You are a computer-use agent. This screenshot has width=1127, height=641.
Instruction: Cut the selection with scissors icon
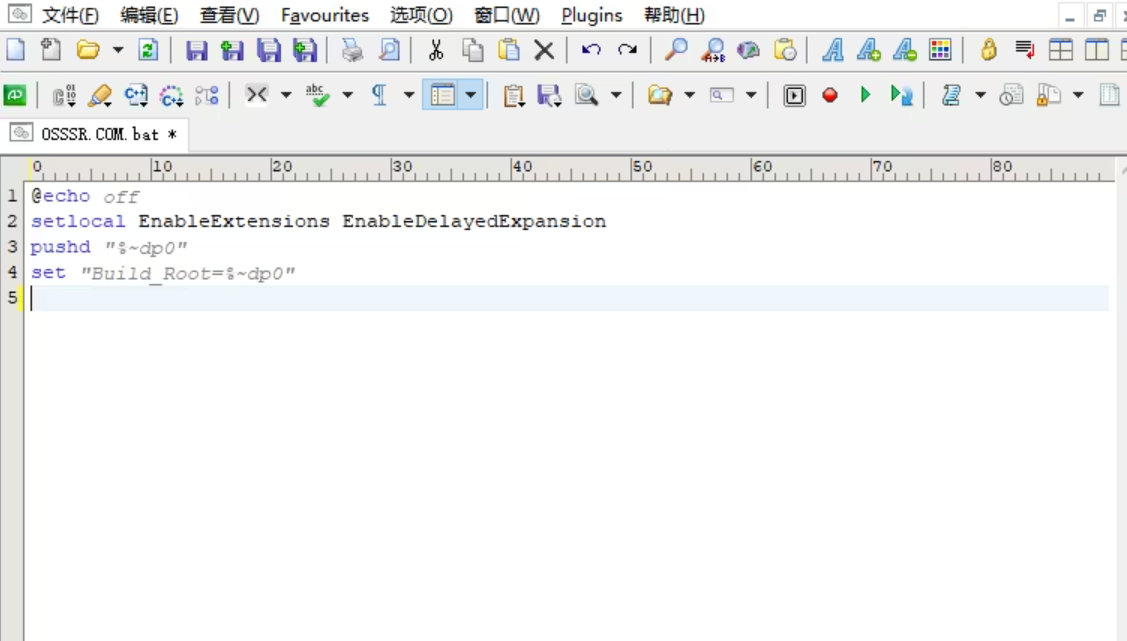click(436, 50)
